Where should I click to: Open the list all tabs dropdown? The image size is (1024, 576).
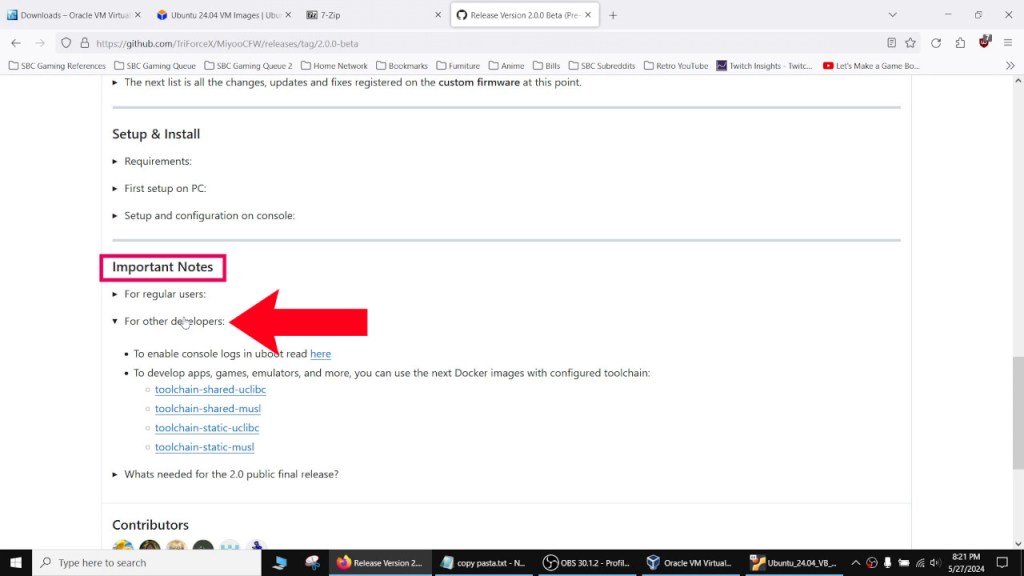(893, 15)
